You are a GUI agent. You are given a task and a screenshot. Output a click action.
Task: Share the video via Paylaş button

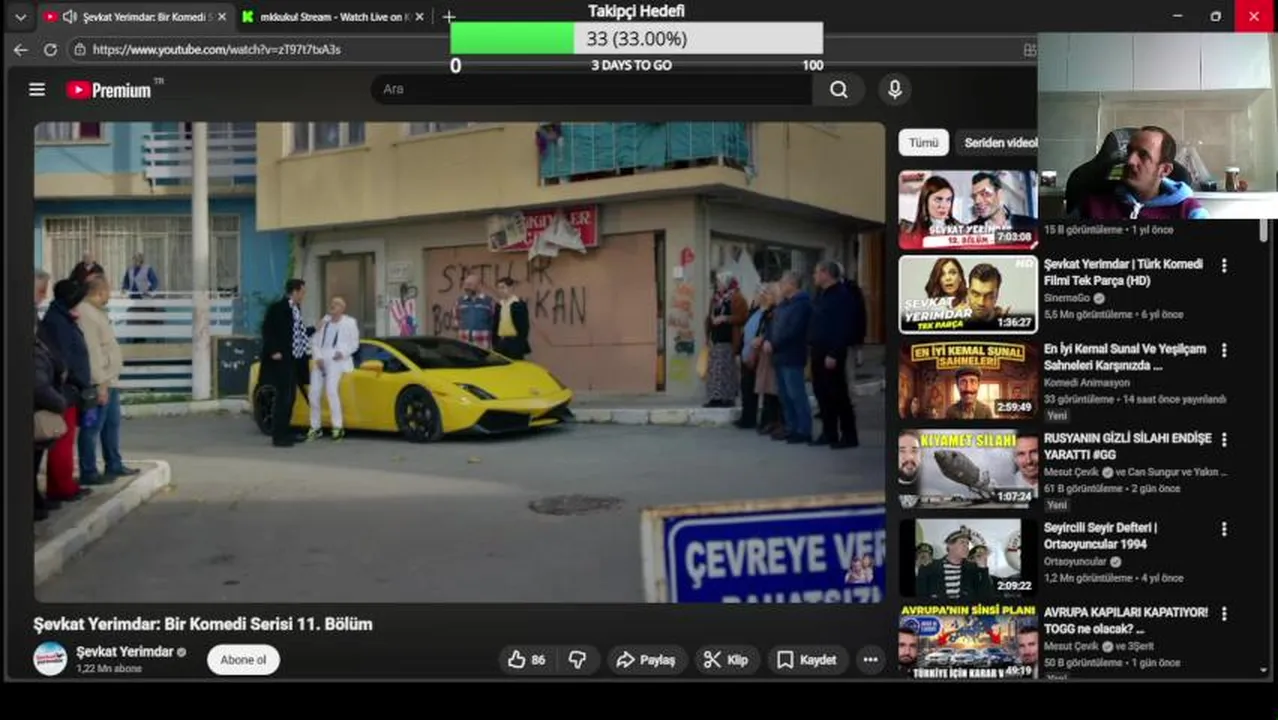[x=646, y=660]
